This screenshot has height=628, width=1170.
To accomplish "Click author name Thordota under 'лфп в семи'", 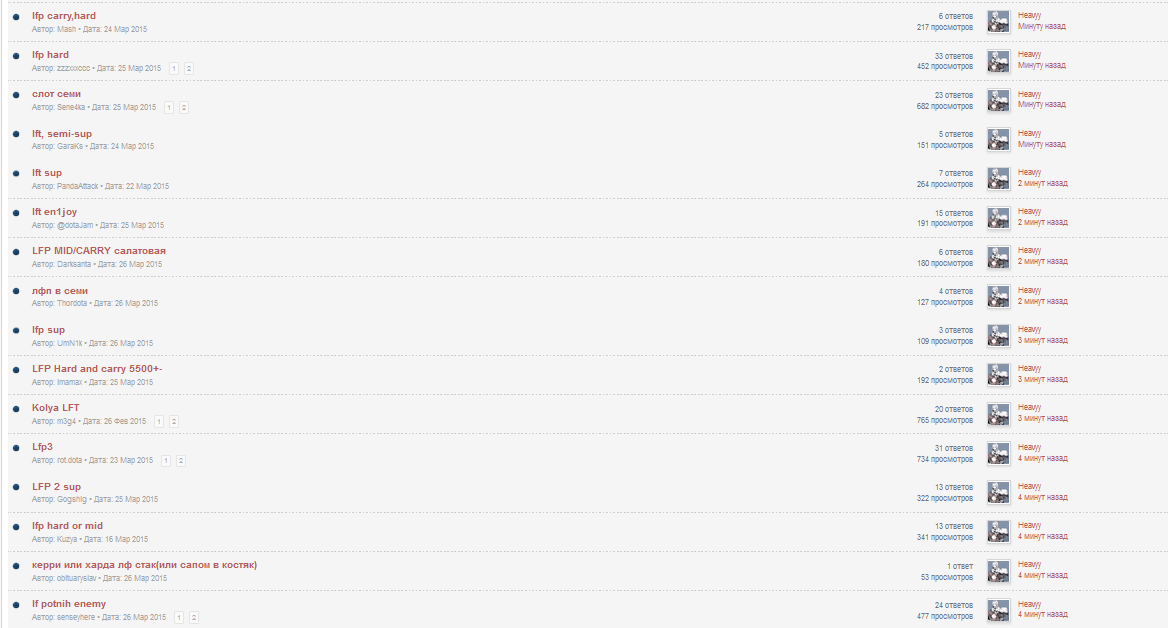I will click(x=72, y=304).
